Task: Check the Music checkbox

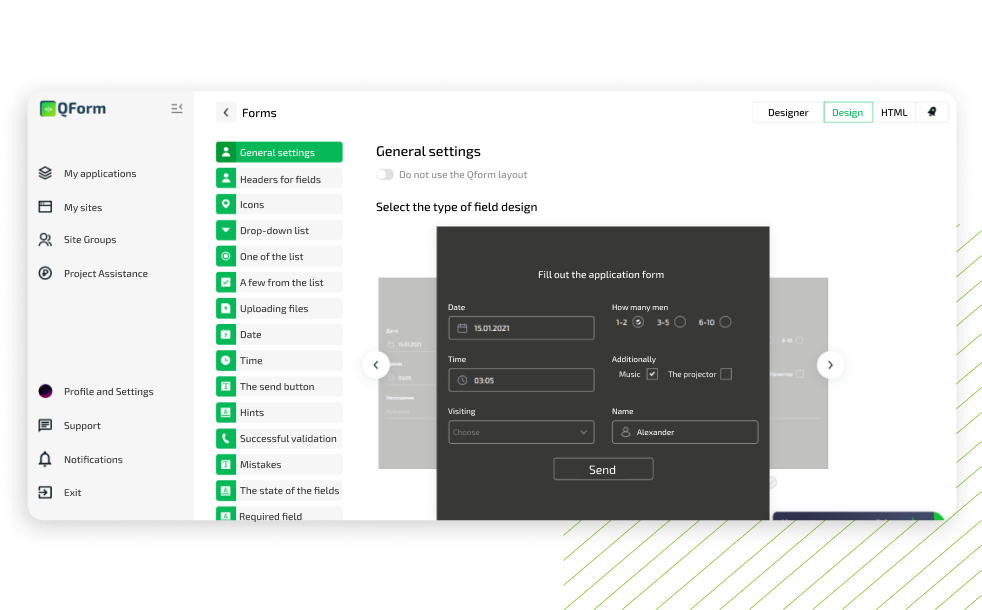Action: coord(652,374)
